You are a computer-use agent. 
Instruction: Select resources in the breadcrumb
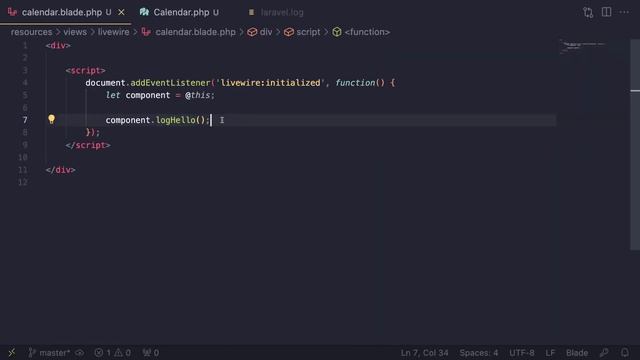point(31,32)
